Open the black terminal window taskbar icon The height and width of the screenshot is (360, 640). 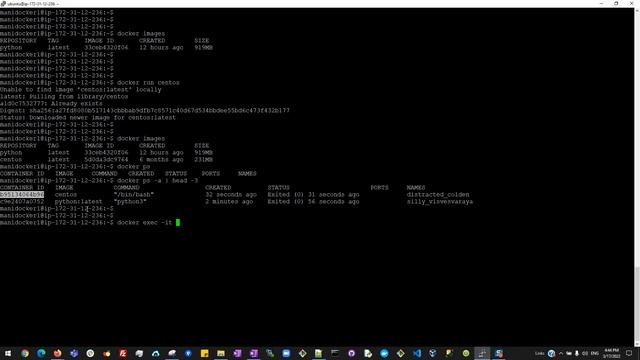335,353
